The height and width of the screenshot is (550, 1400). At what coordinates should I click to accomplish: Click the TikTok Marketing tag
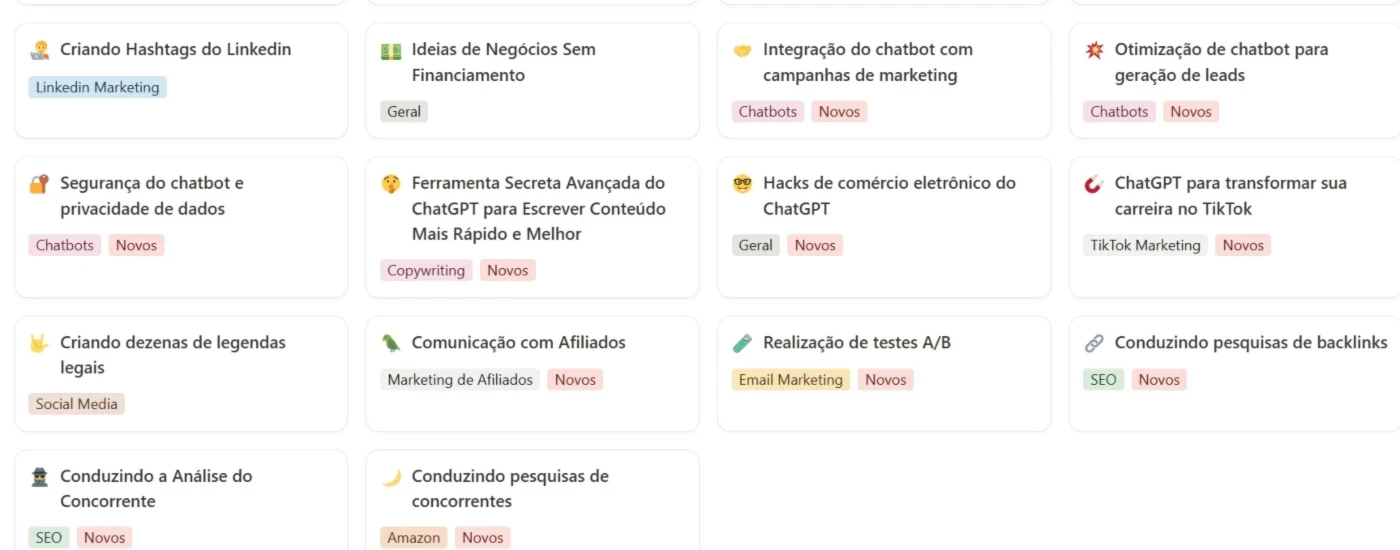click(1145, 246)
